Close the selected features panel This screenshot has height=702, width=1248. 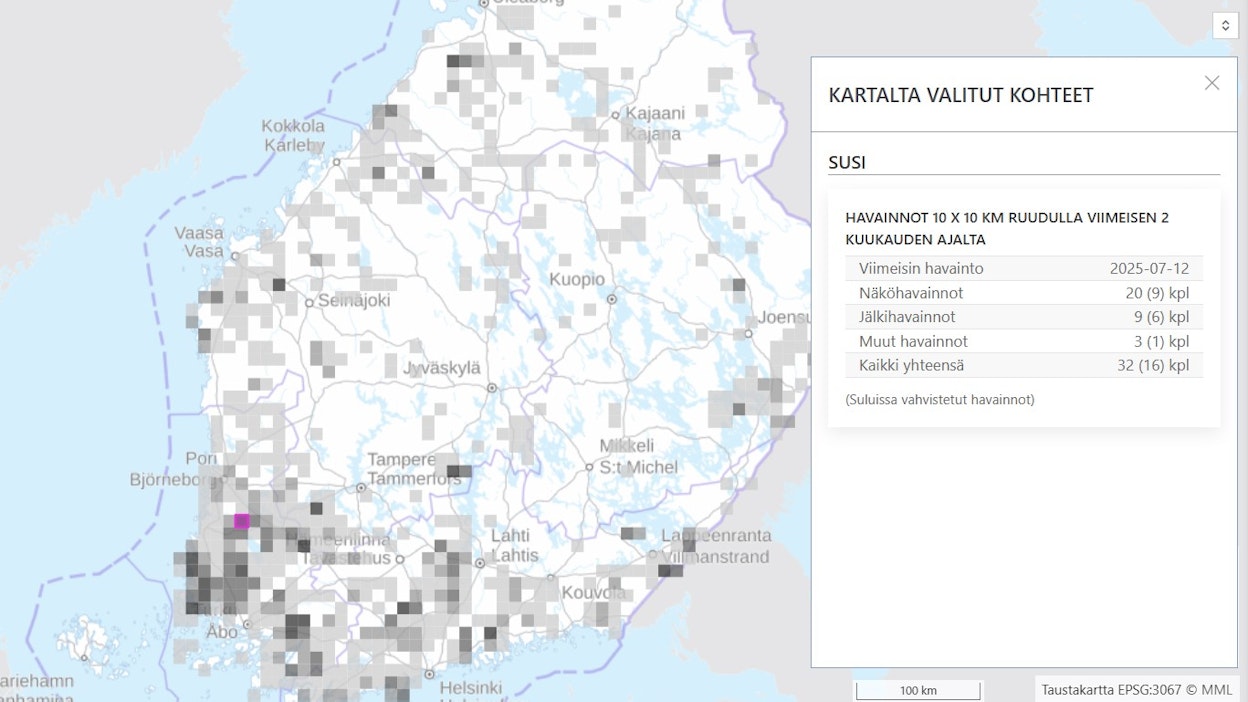click(1212, 83)
